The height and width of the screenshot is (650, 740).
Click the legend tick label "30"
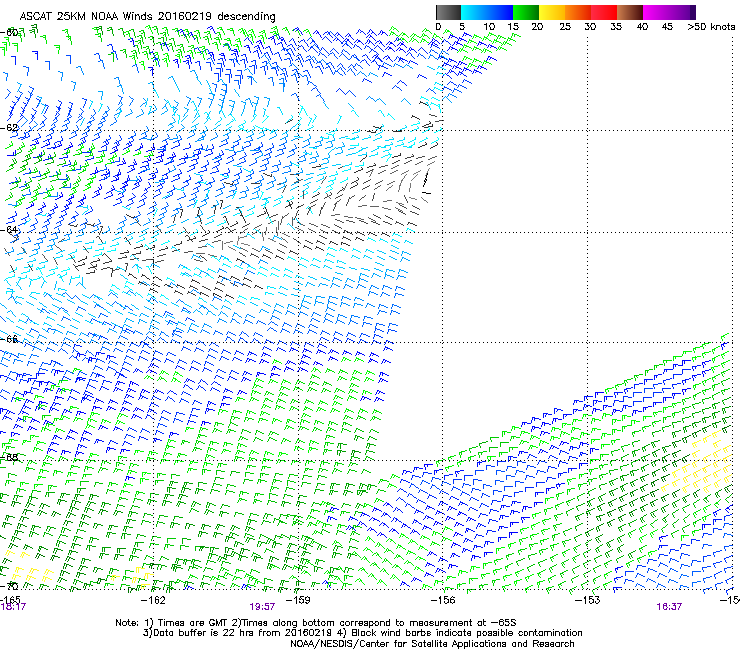coord(590,27)
